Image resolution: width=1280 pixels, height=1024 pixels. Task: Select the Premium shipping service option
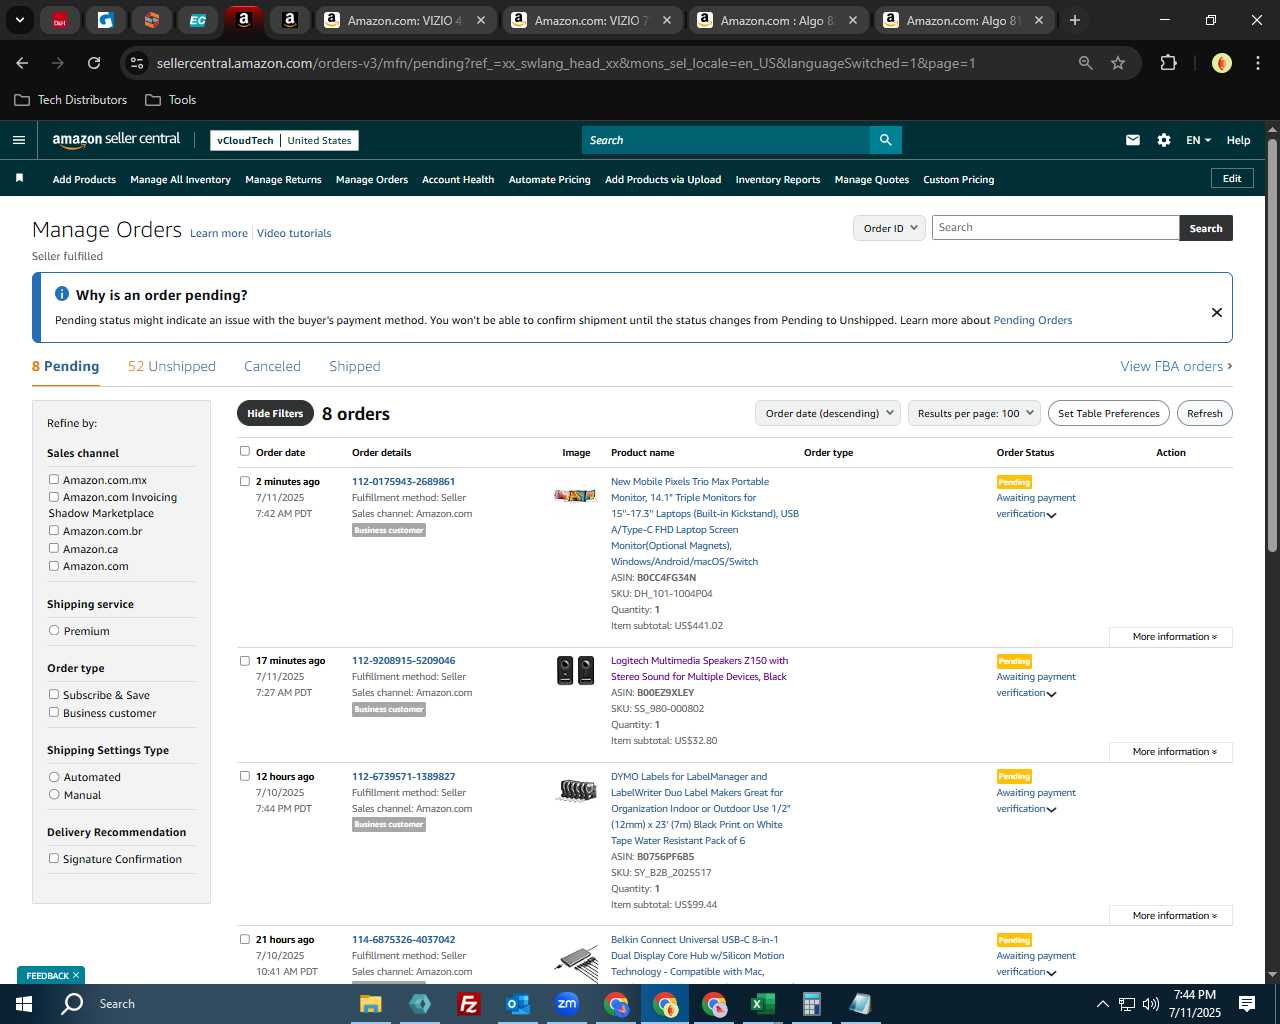[54, 631]
